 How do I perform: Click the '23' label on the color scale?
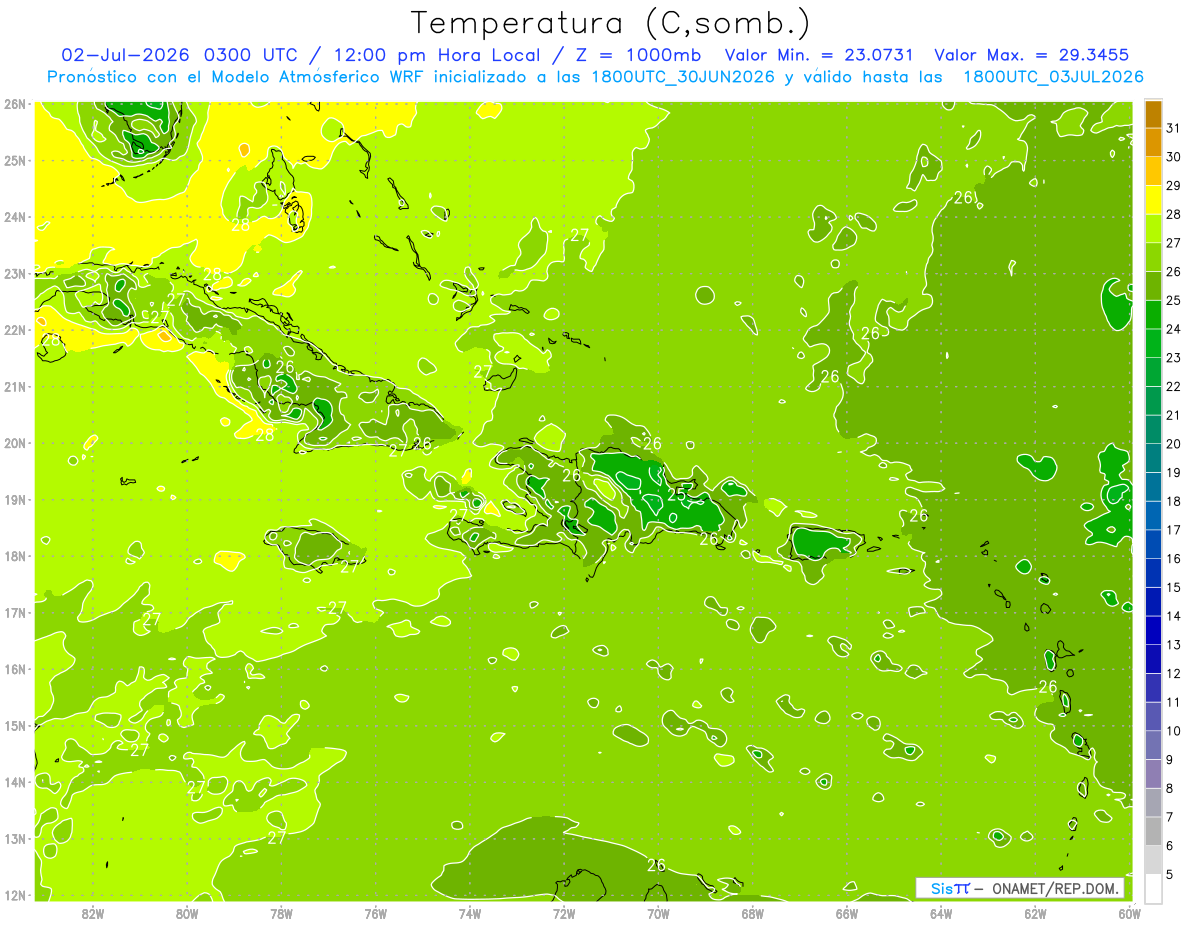click(1174, 357)
